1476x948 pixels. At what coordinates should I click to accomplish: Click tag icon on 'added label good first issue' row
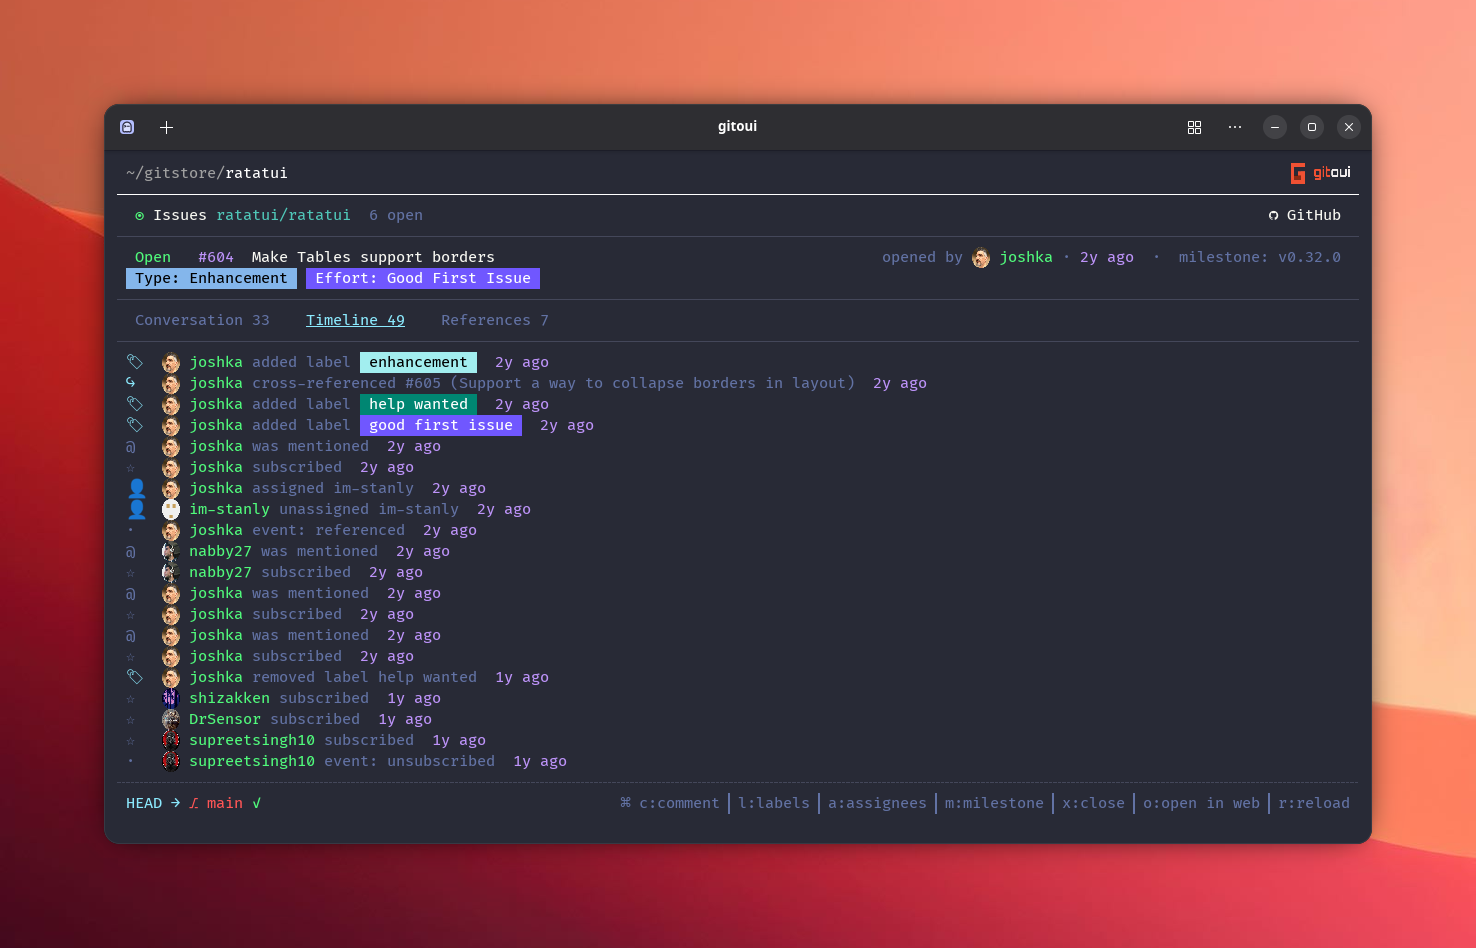click(135, 425)
